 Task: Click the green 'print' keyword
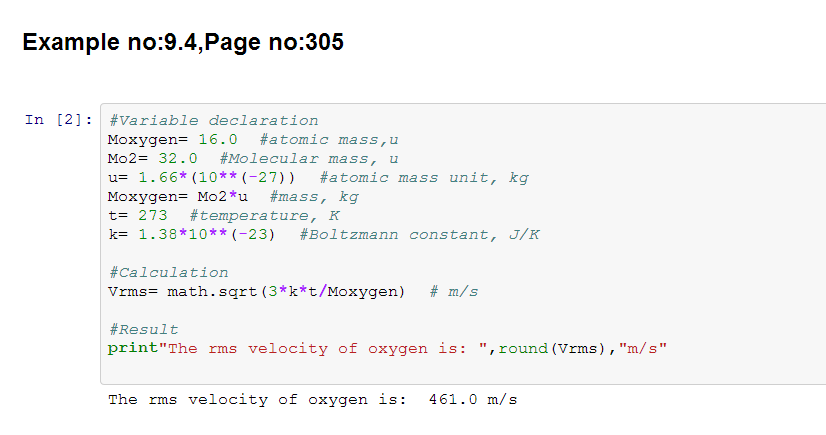(132, 348)
